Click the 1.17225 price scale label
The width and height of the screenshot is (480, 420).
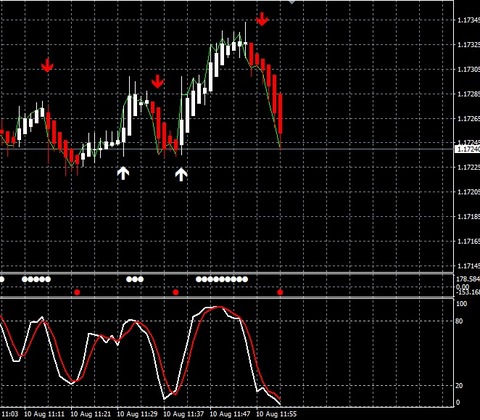(x=468, y=167)
